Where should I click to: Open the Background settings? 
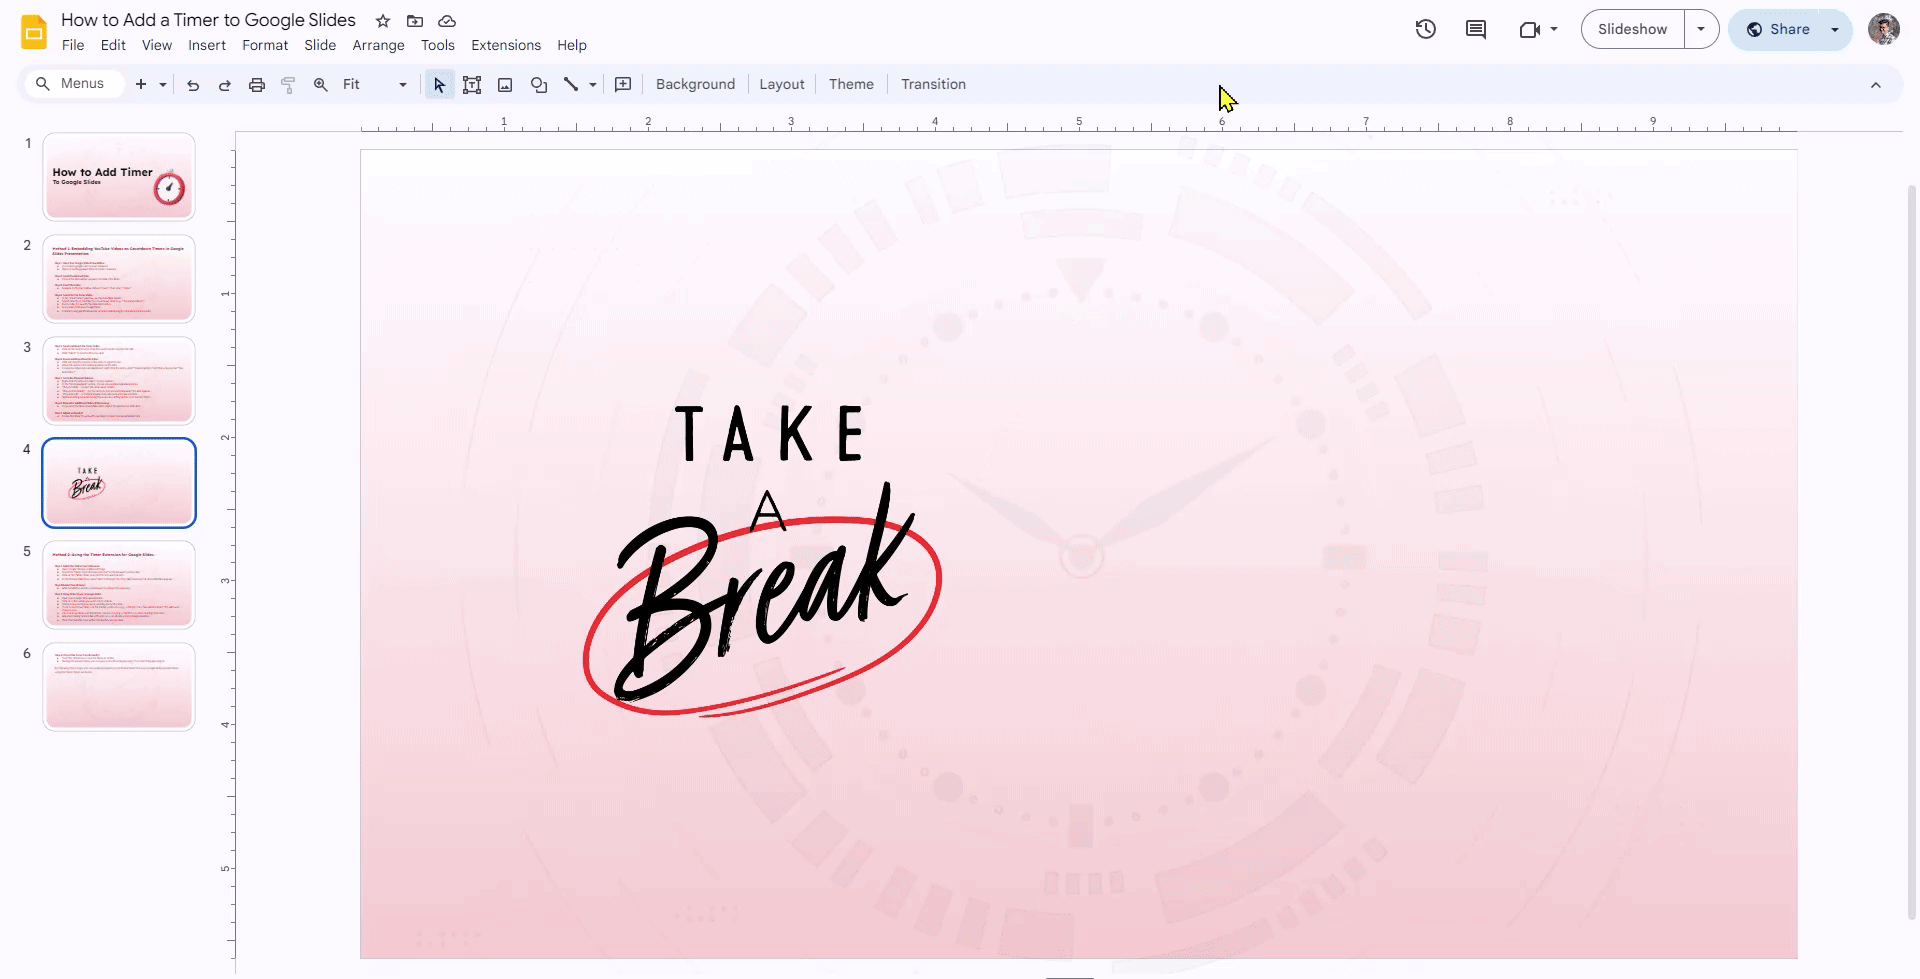695,84
